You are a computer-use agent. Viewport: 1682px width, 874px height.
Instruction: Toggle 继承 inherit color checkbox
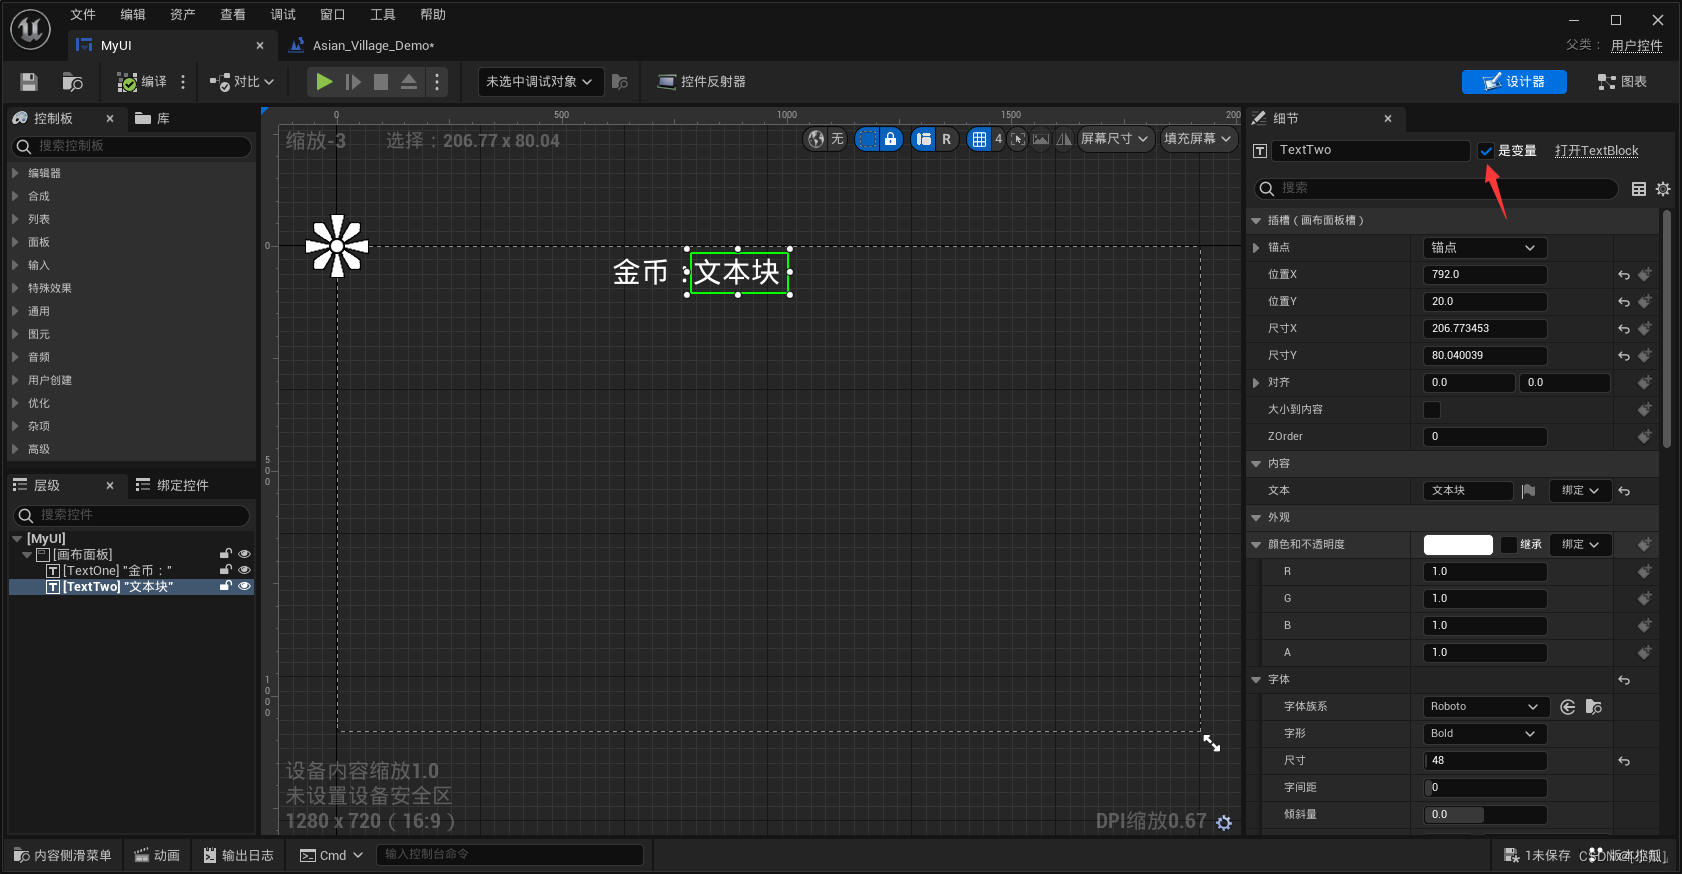[1509, 545]
